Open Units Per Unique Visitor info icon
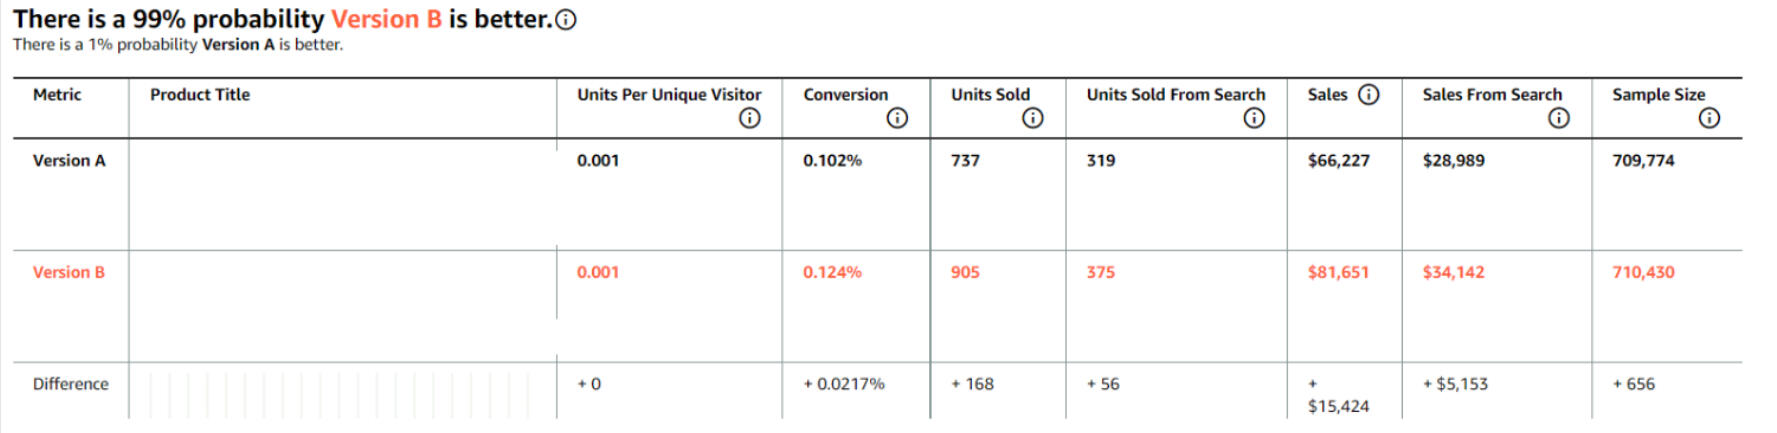This screenshot has height=433, width=1777. click(749, 118)
